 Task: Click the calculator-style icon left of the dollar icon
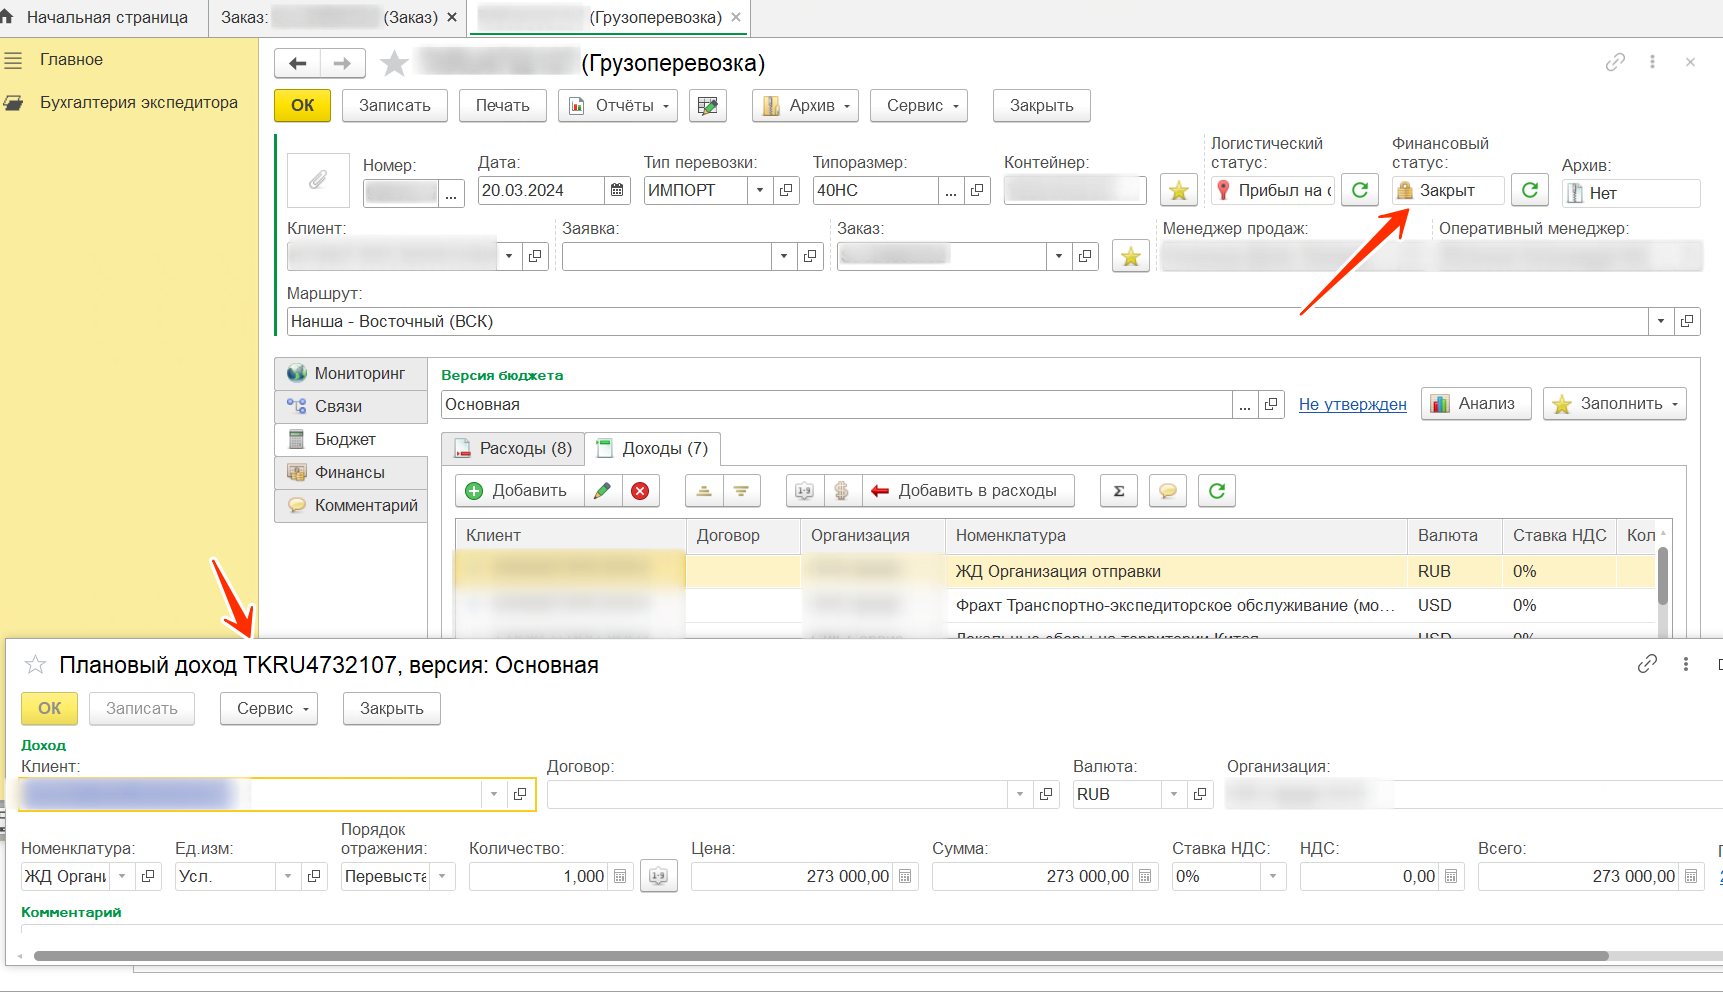805,490
